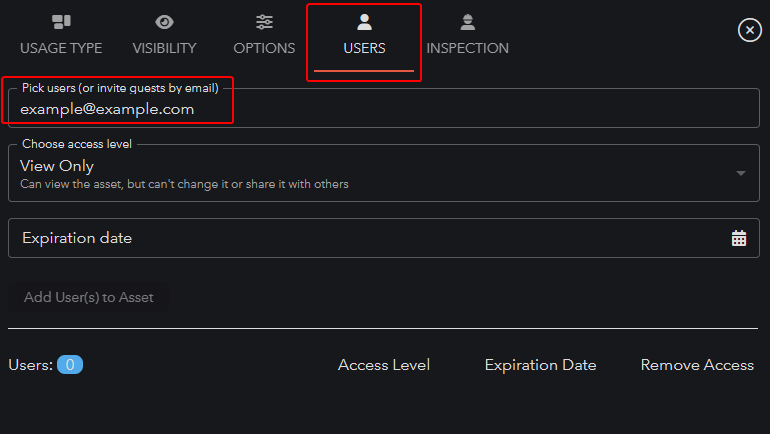Expand the access level dropdown arrow
The width and height of the screenshot is (770, 434).
click(740, 173)
